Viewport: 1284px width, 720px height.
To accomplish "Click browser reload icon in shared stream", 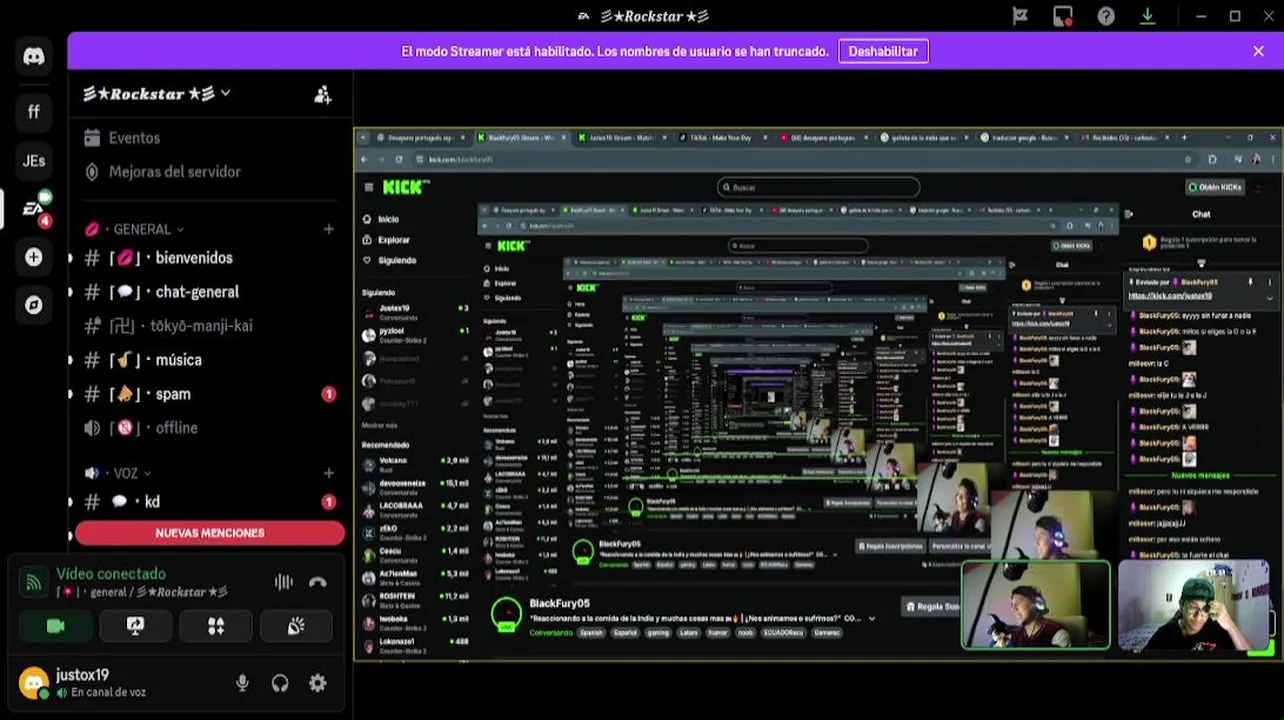I will pyautogui.click(x=400, y=159).
